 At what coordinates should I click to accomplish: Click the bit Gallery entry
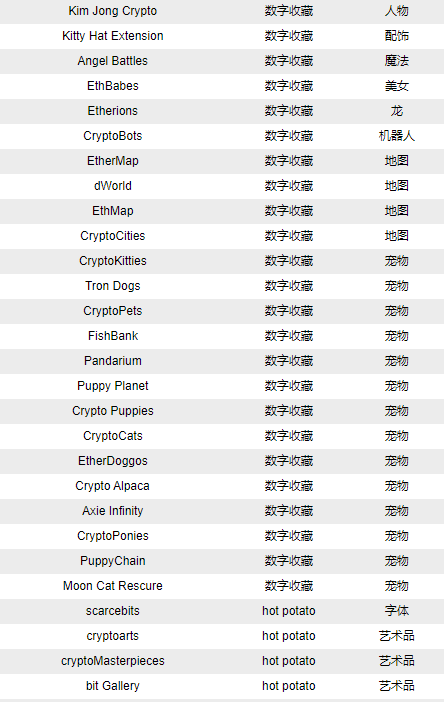[112, 686]
